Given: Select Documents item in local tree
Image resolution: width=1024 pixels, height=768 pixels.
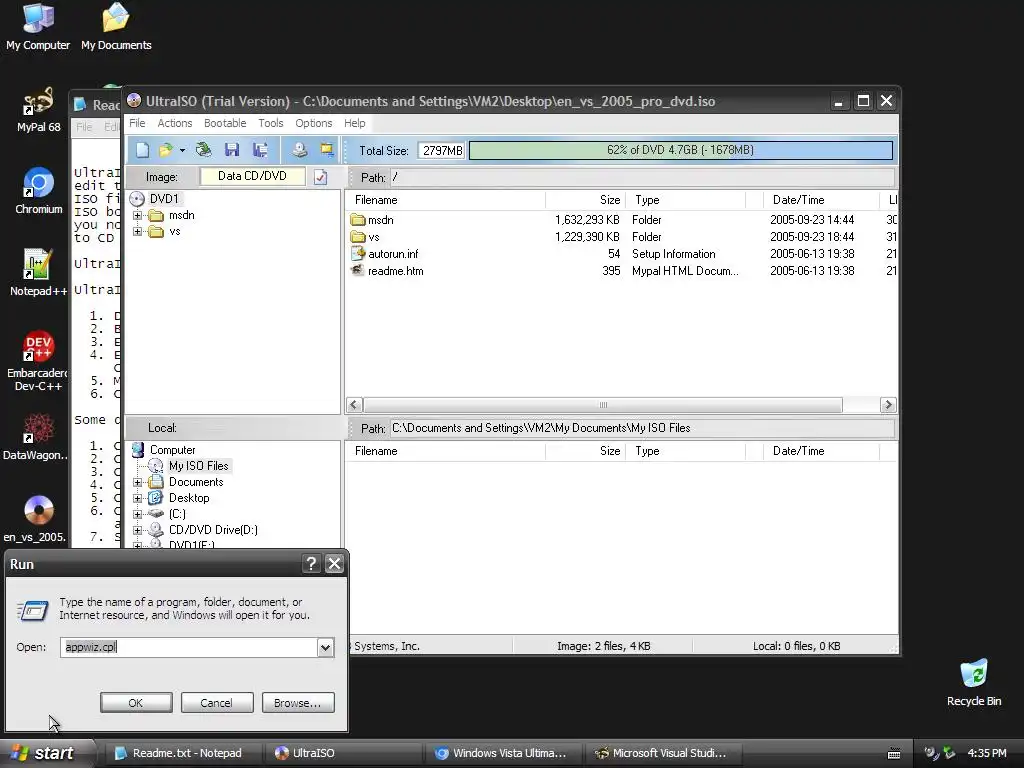Looking at the screenshot, I should (196, 482).
